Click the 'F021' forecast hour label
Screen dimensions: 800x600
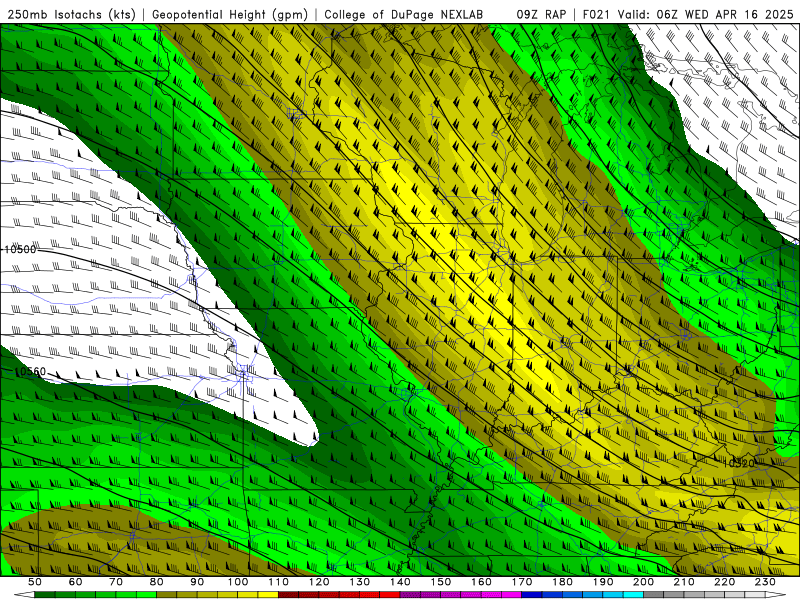[597, 14]
